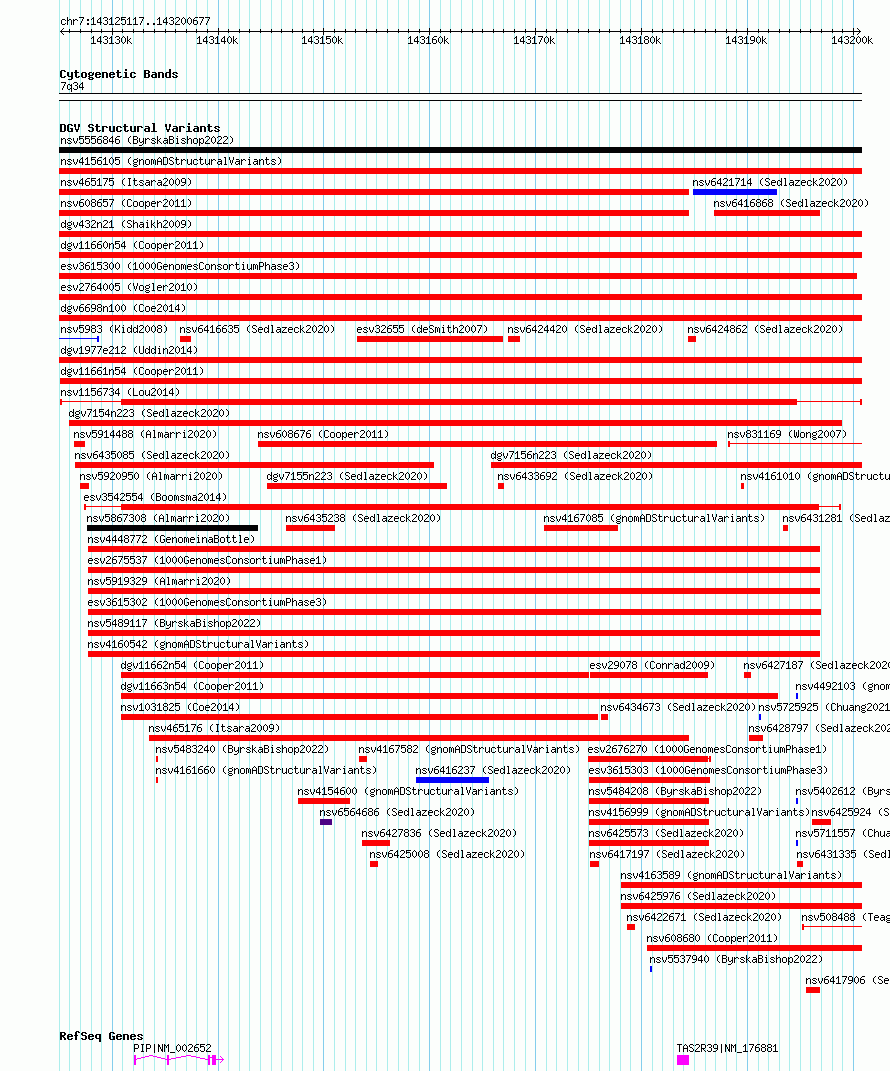
Task: Click the nsv4156105 gnomADStructuralVariants label
Action: (171, 161)
